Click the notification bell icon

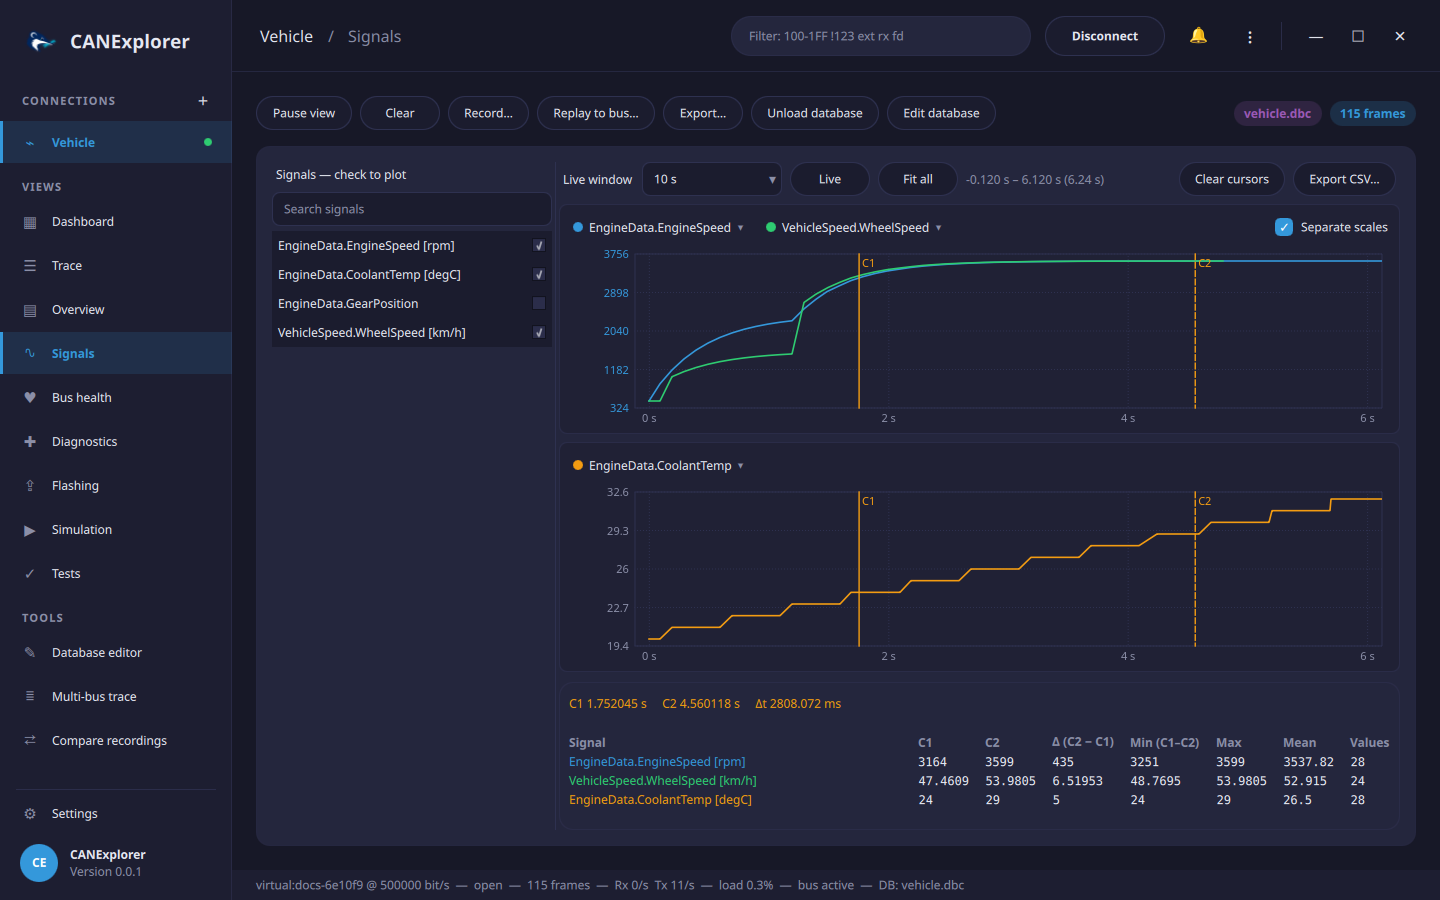[x=1198, y=36]
